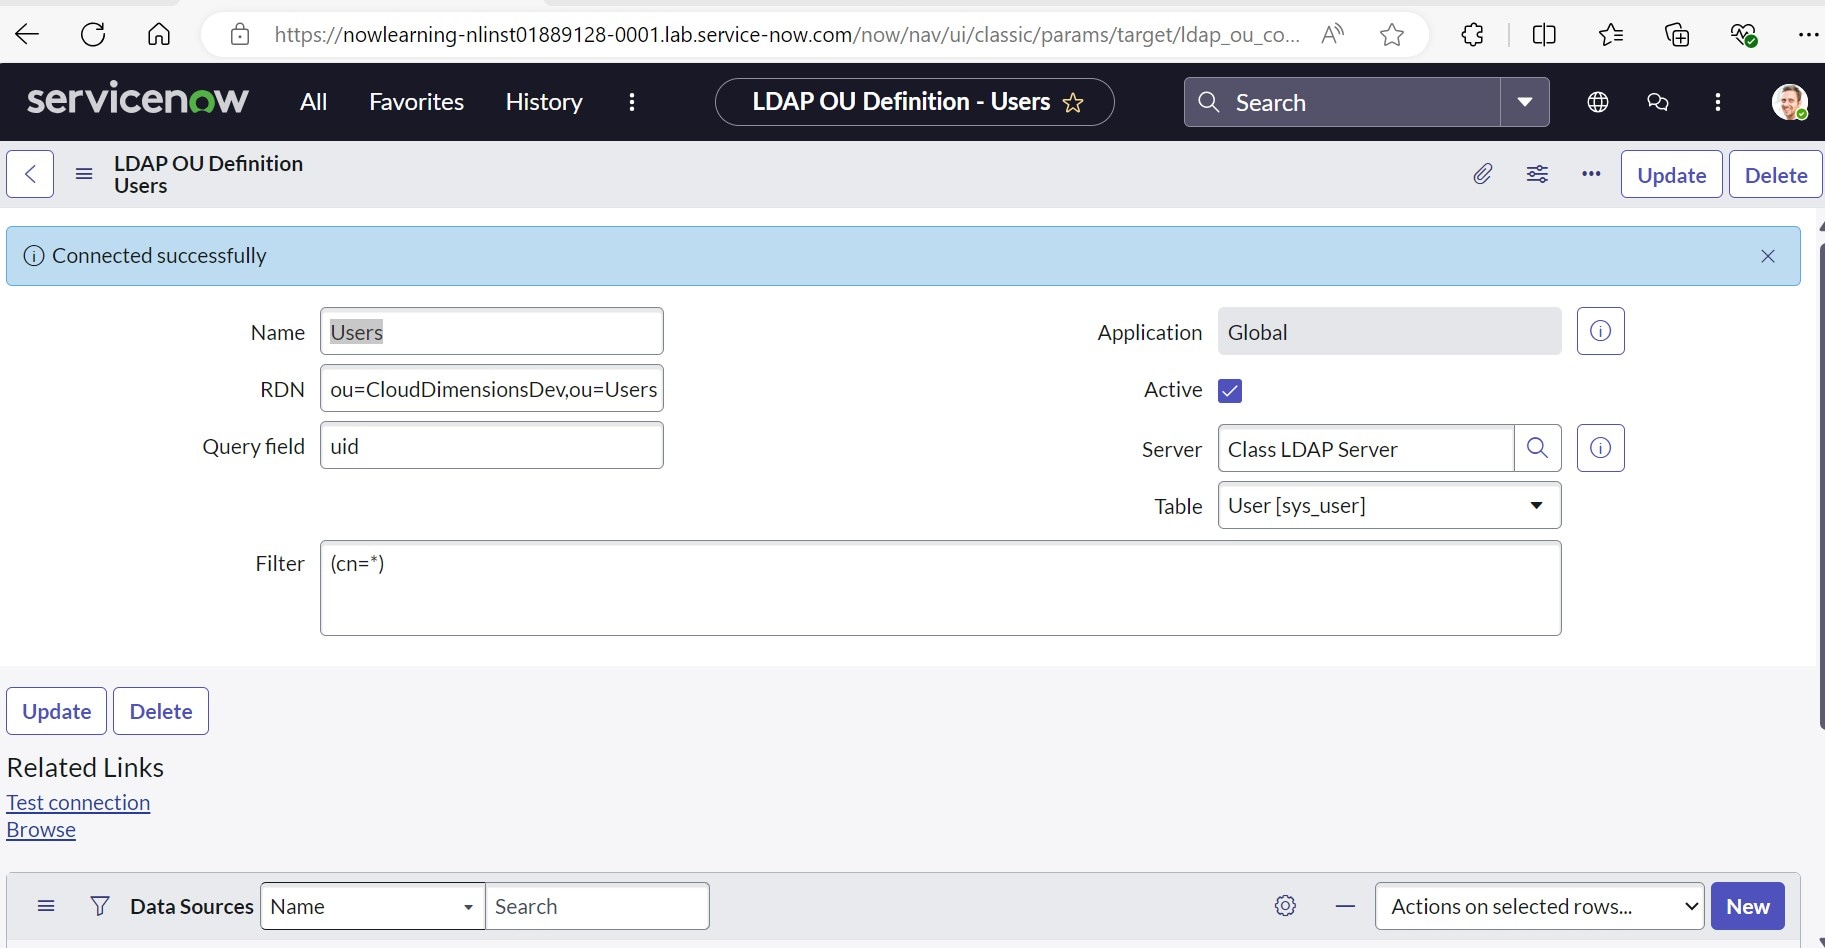Unstar the LDAP OU Definition favorite
Viewport: 1825px width, 948px height.
point(1074,102)
